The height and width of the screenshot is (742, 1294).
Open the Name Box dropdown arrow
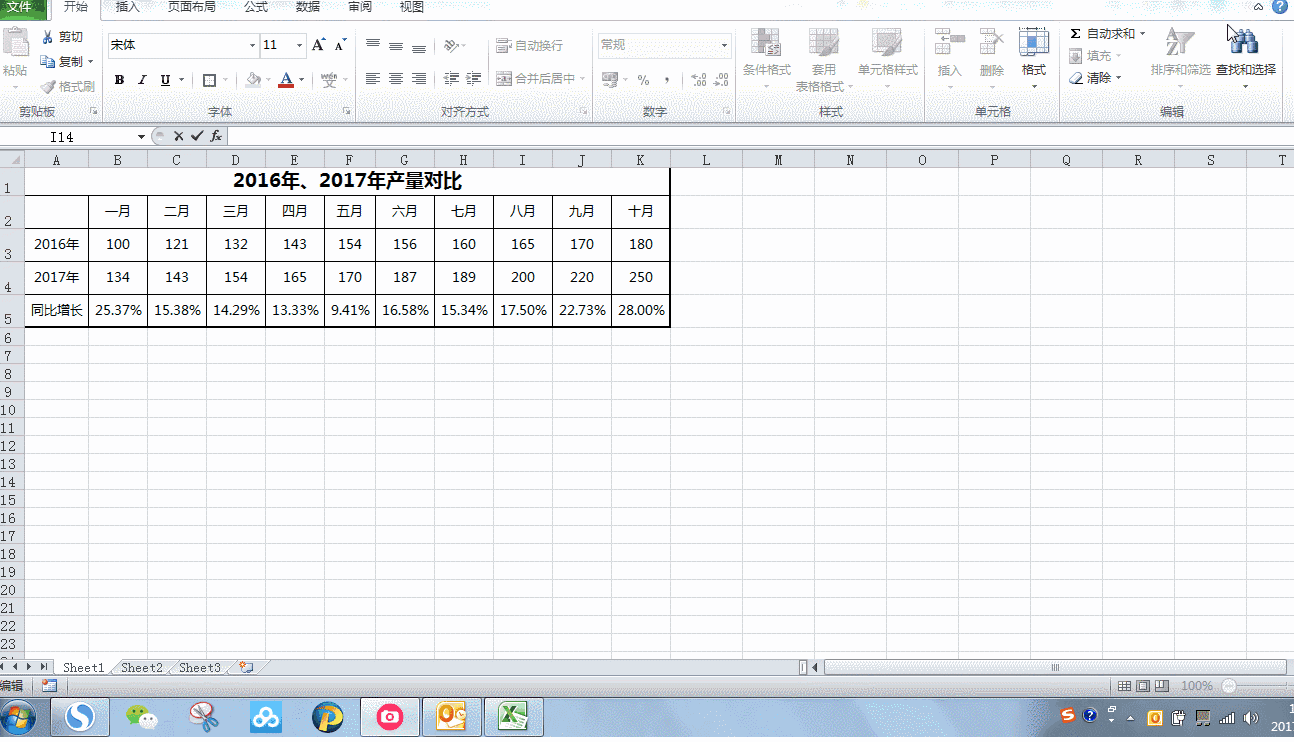tap(142, 136)
